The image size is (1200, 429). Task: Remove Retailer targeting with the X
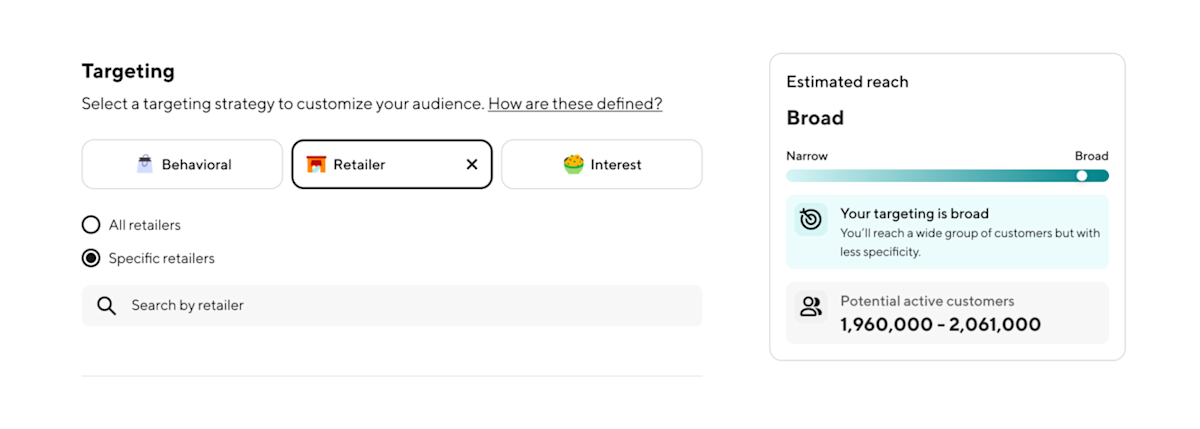click(472, 165)
